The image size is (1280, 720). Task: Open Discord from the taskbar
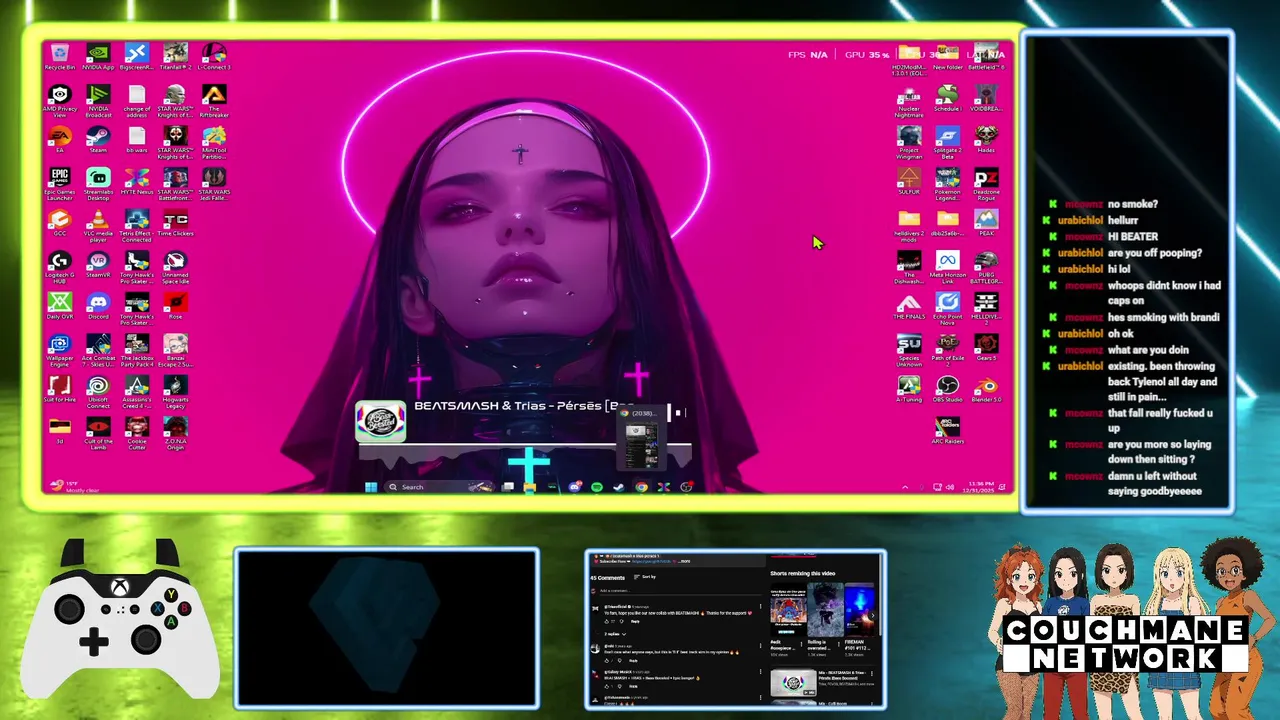coord(574,487)
